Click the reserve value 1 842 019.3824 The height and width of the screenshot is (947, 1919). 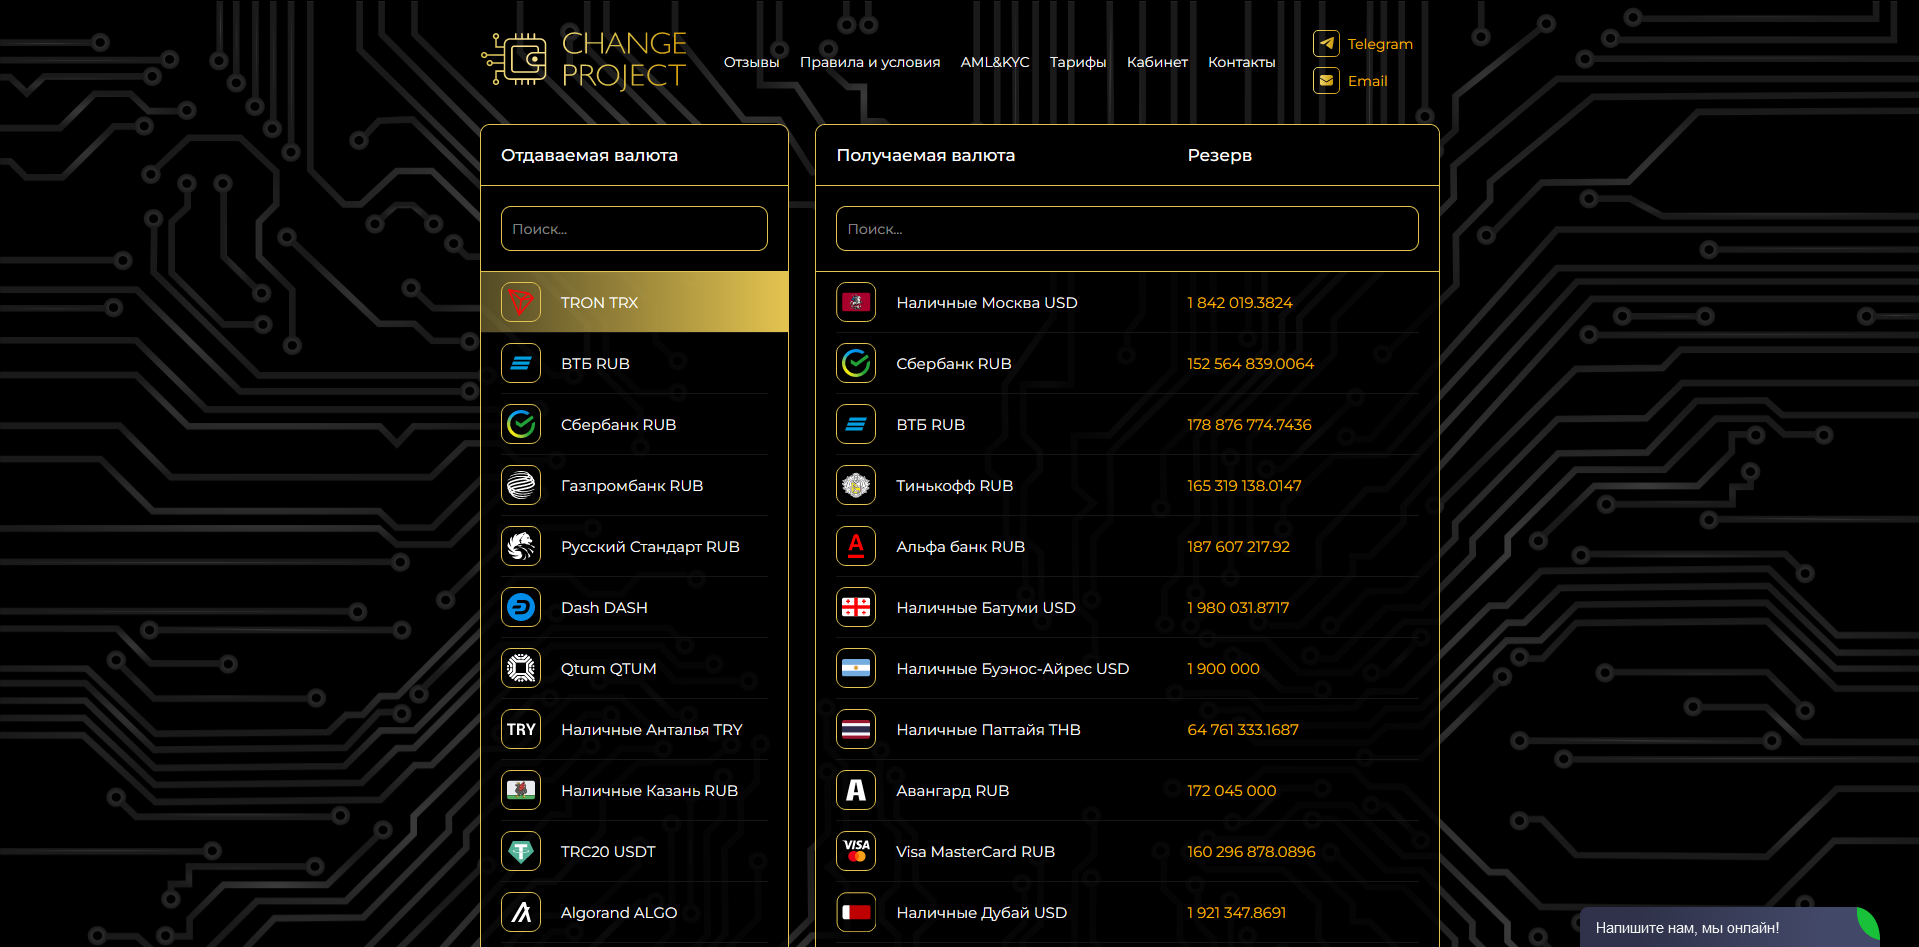(x=1240, y=302)
